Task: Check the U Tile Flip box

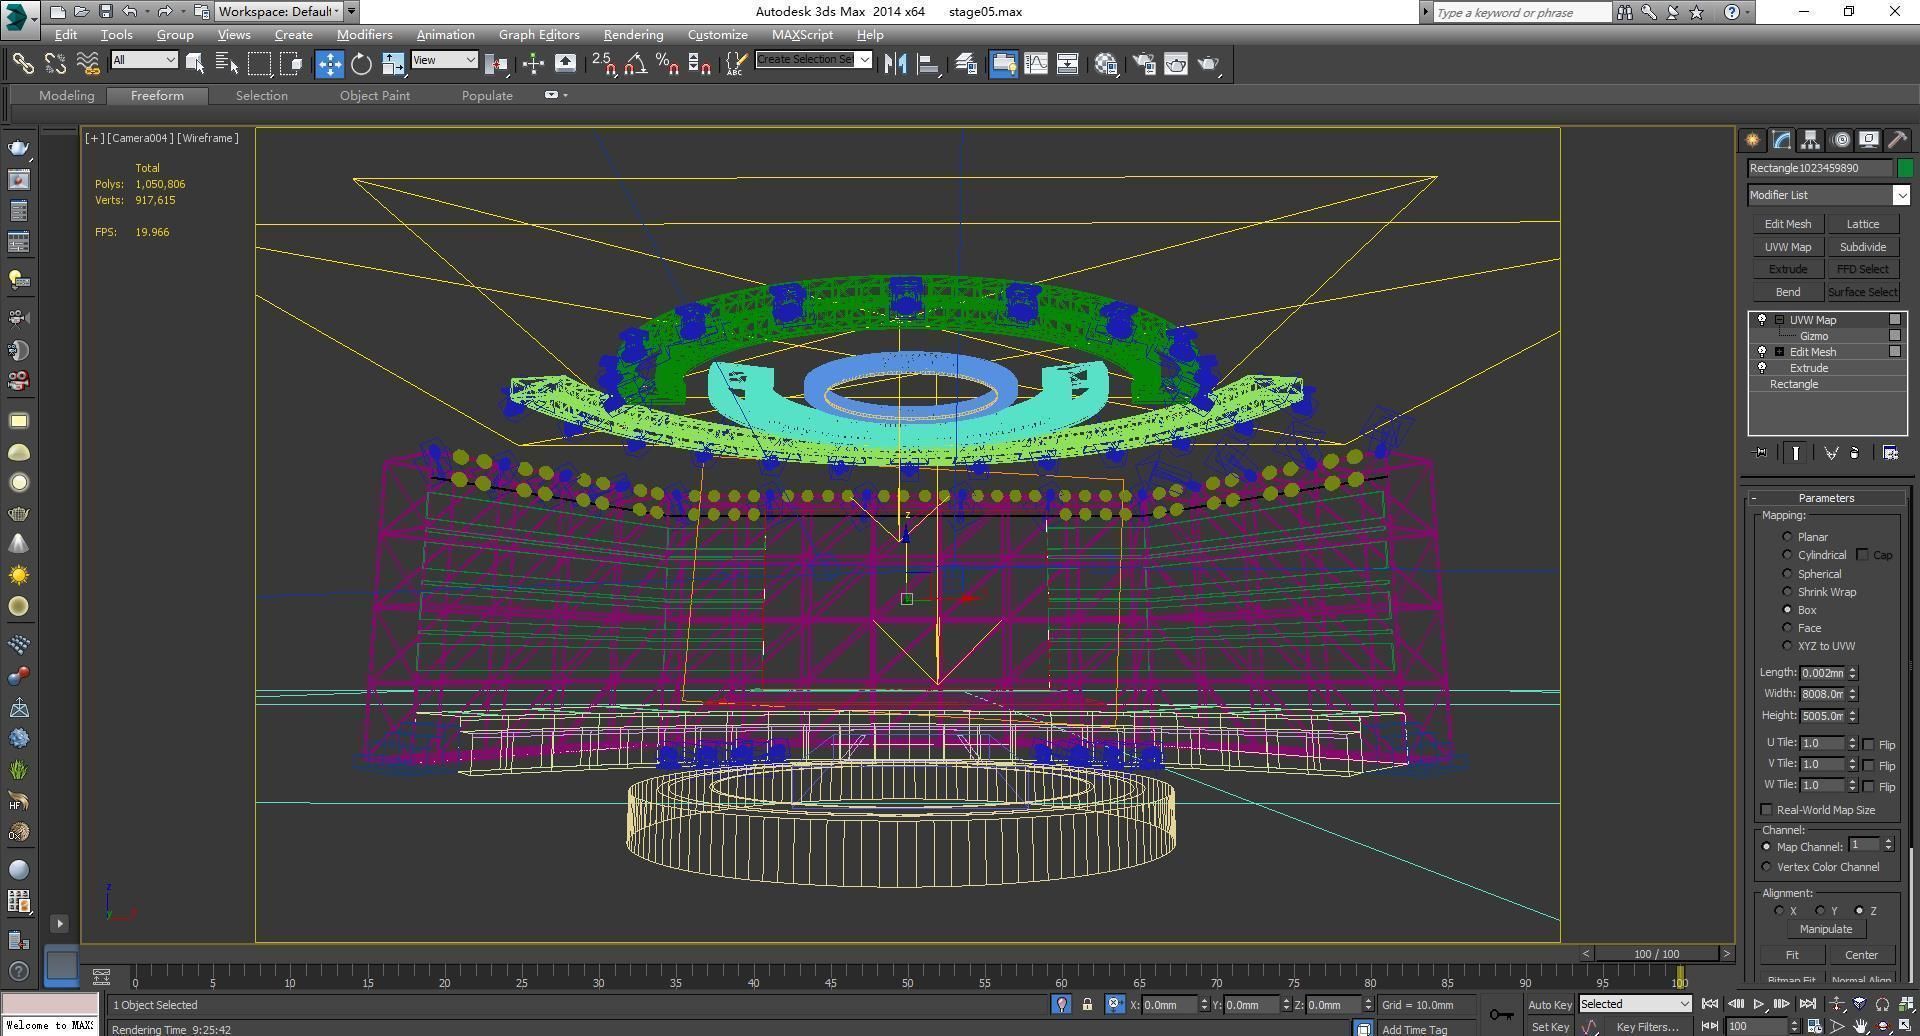Action: [x=1868, y=744]
